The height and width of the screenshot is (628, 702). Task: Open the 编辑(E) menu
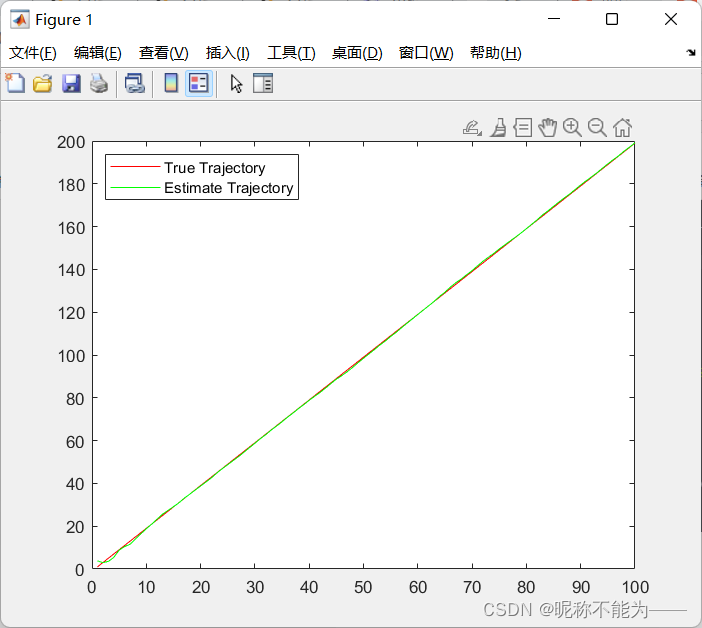pos(98,53)
